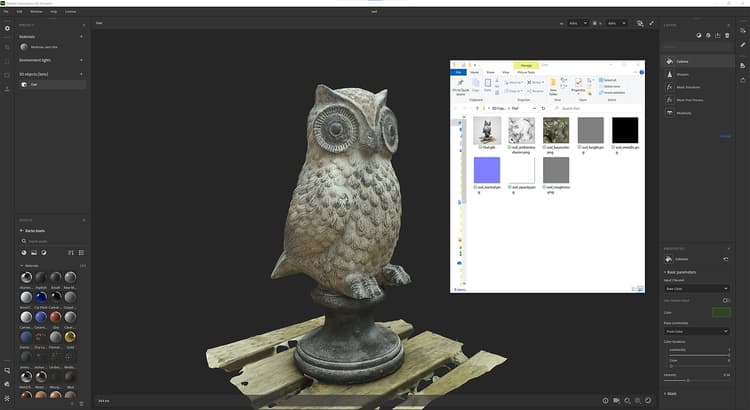Select owl_normal.png purple thumbnail
750x410 pixels.
[x=487, y=170]
